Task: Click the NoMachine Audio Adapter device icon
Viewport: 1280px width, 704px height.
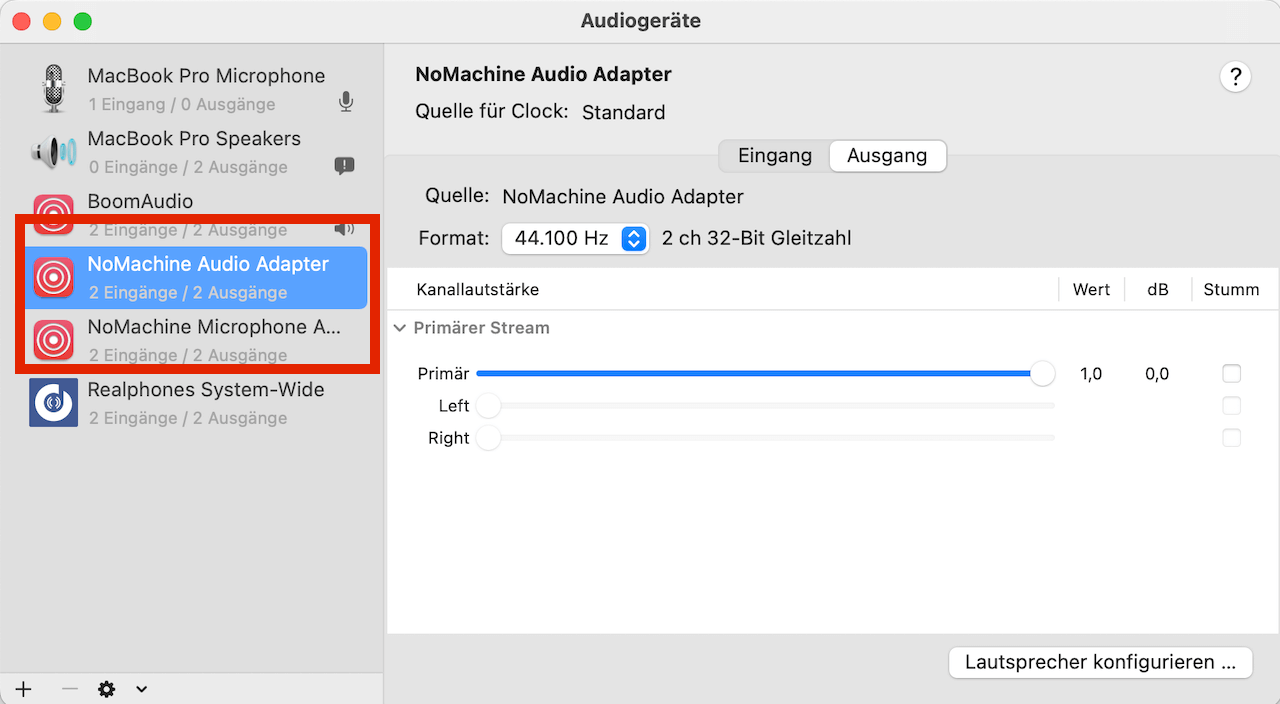Action: [x=53, y=277]
